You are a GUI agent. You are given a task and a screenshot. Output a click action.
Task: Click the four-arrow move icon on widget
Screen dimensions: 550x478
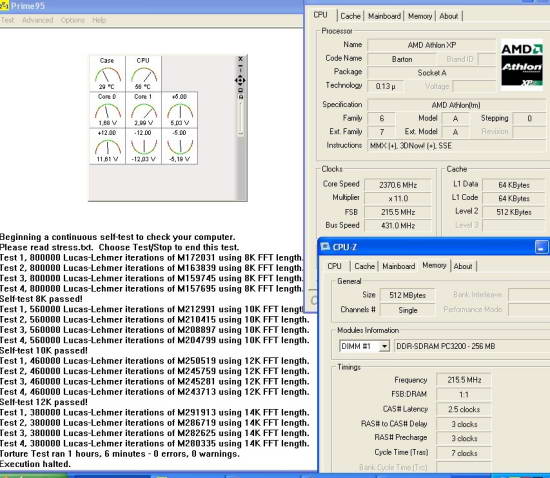tap(240, 80)
